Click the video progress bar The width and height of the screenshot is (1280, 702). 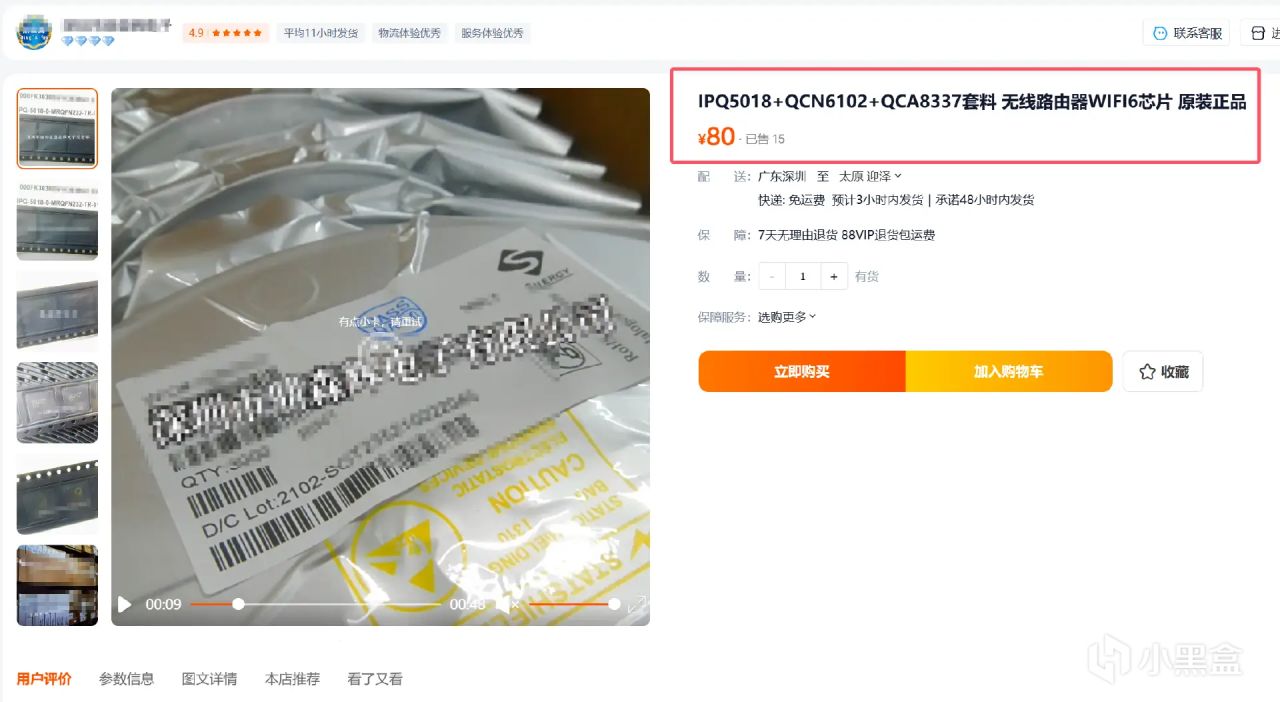point(315,604)
